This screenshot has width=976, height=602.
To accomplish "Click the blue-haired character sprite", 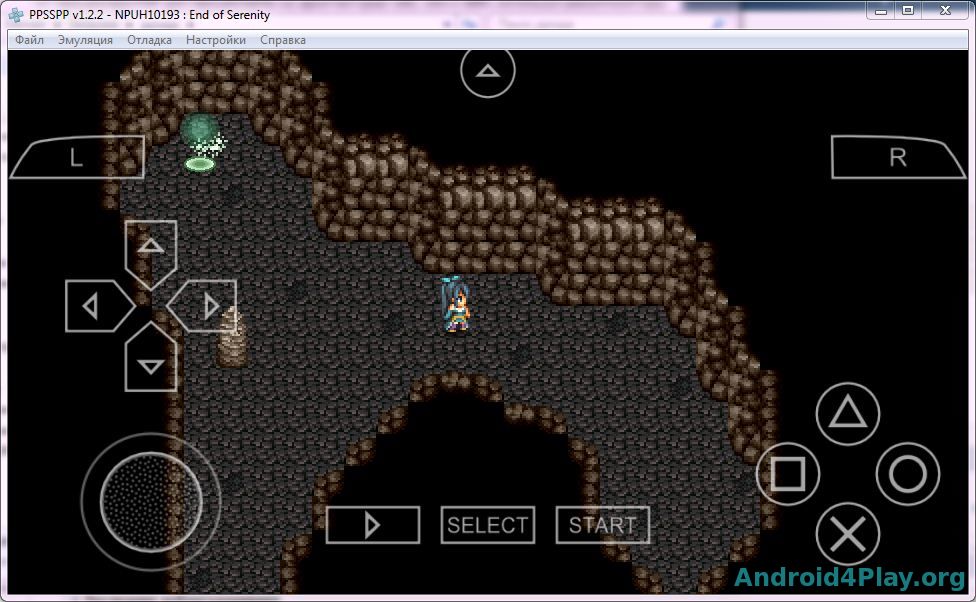I will [456, 304].
